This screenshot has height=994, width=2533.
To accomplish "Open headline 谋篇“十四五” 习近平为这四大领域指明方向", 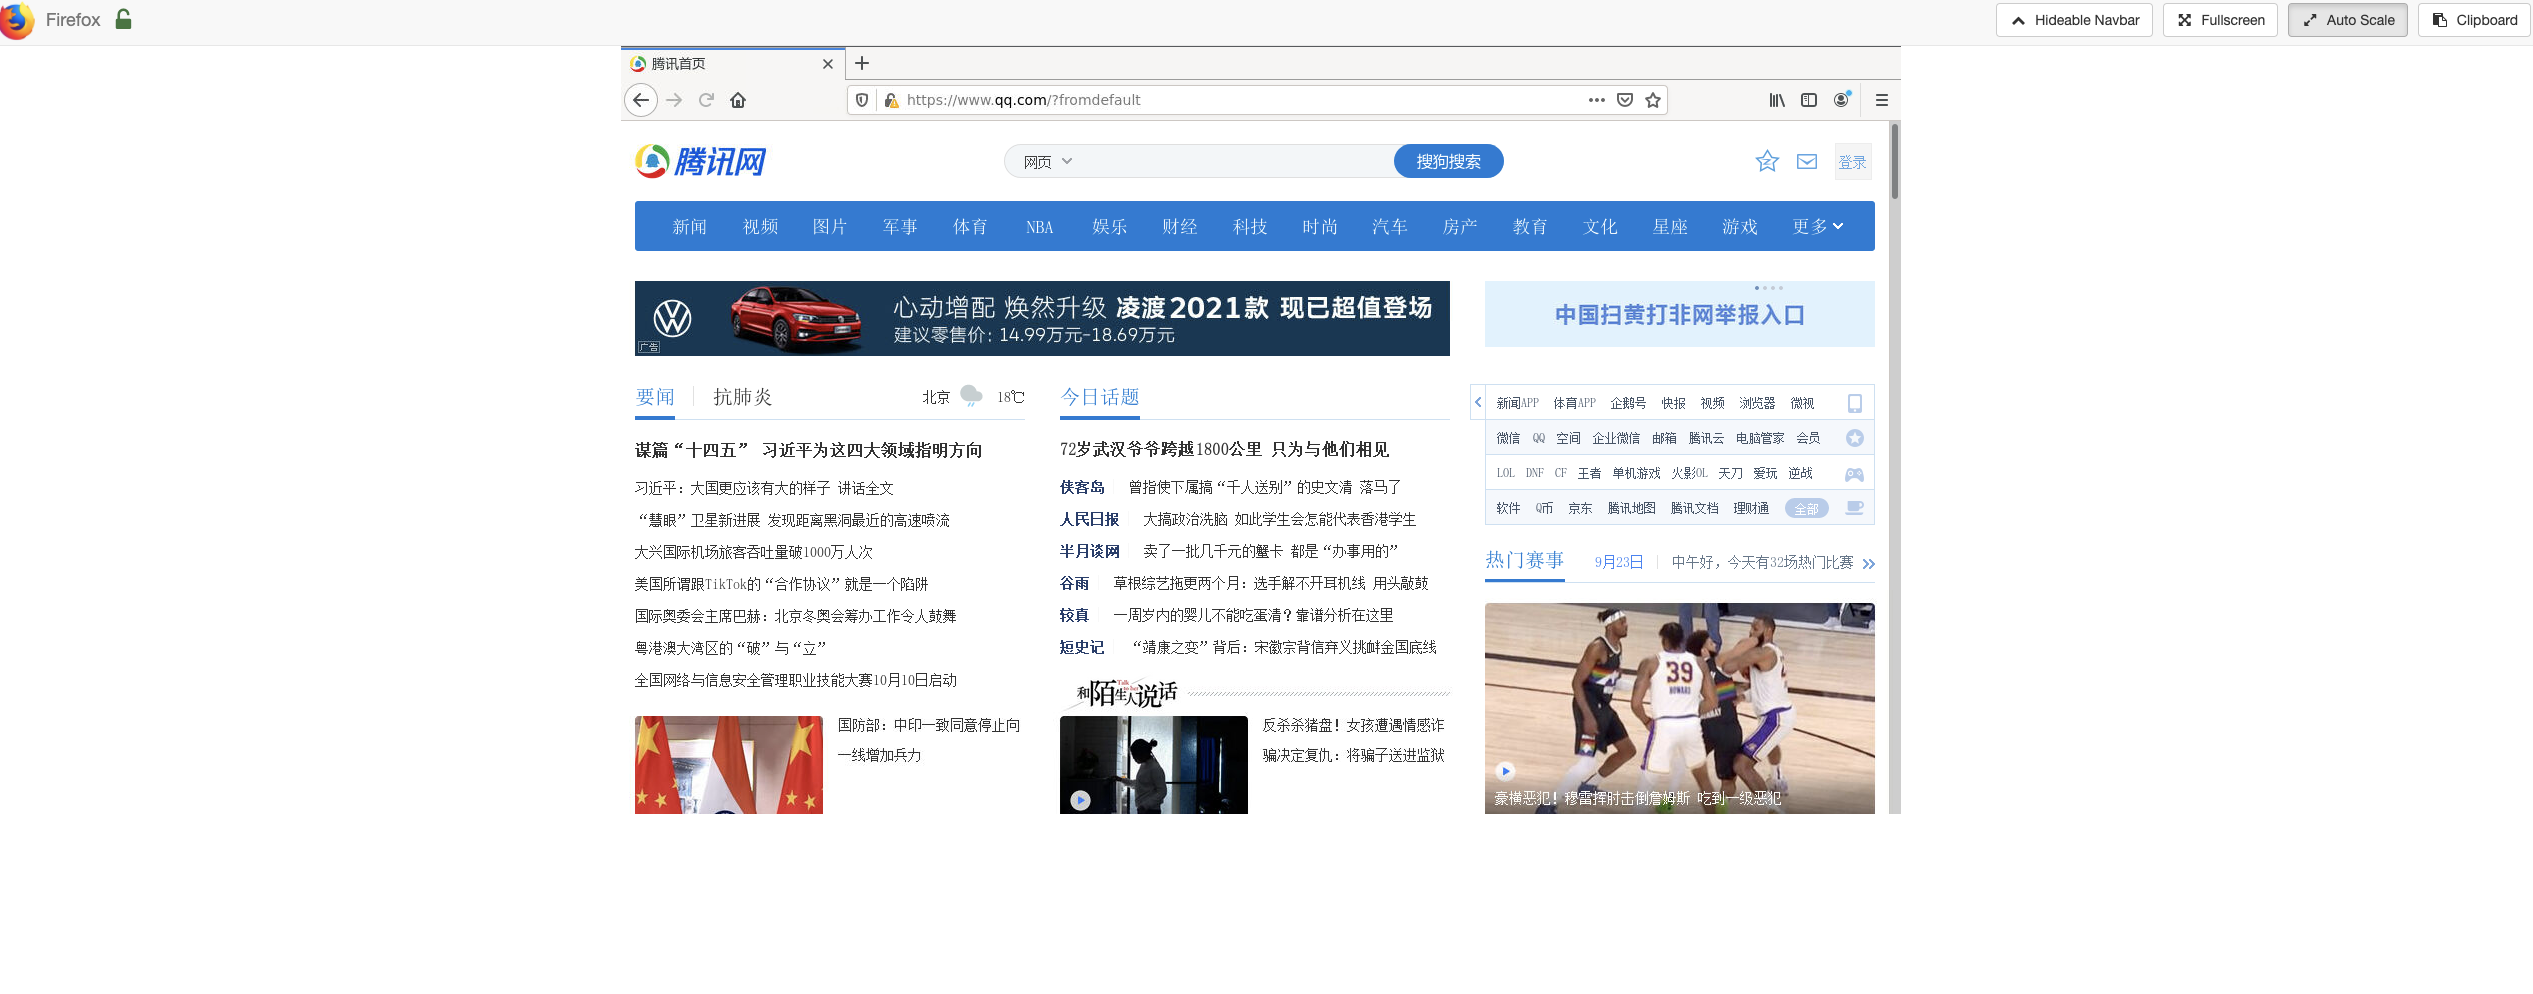I will pos(808,450).
